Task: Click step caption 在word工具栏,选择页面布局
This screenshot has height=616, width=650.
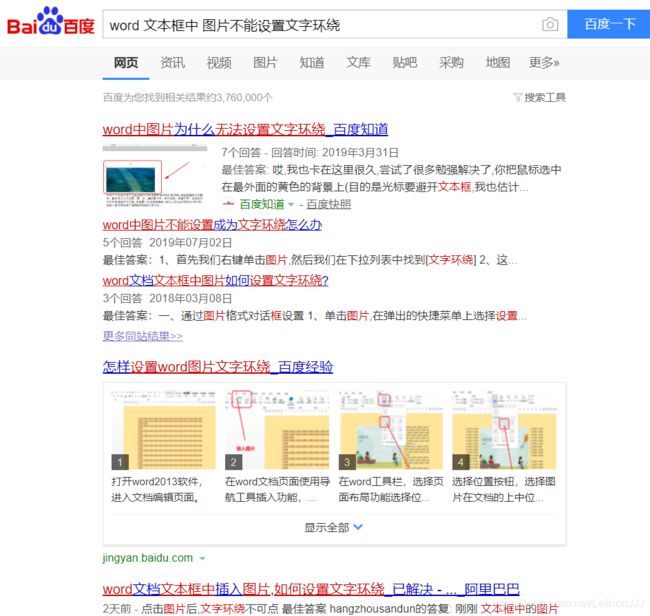Action: 391,490
